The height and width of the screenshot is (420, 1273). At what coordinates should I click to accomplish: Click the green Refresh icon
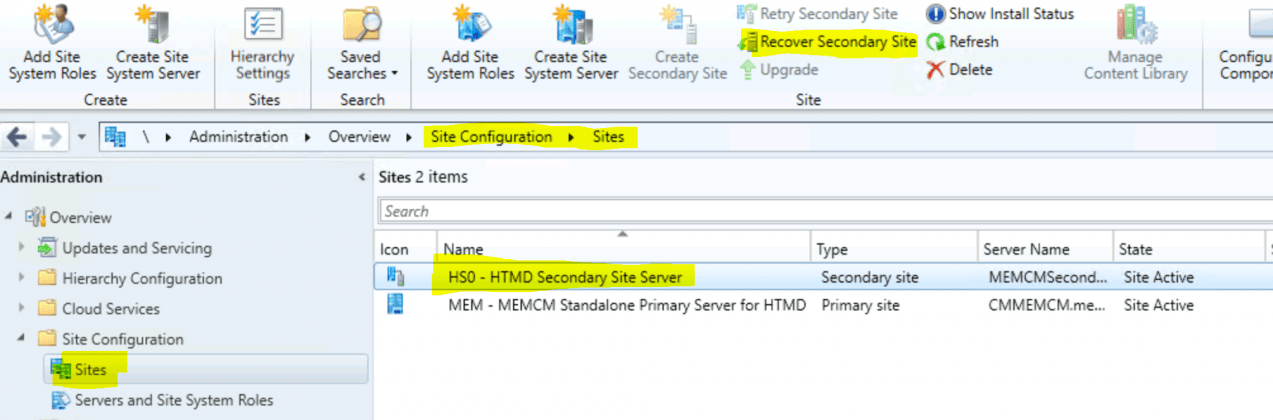pyautogui.click(x=936, y=42)
